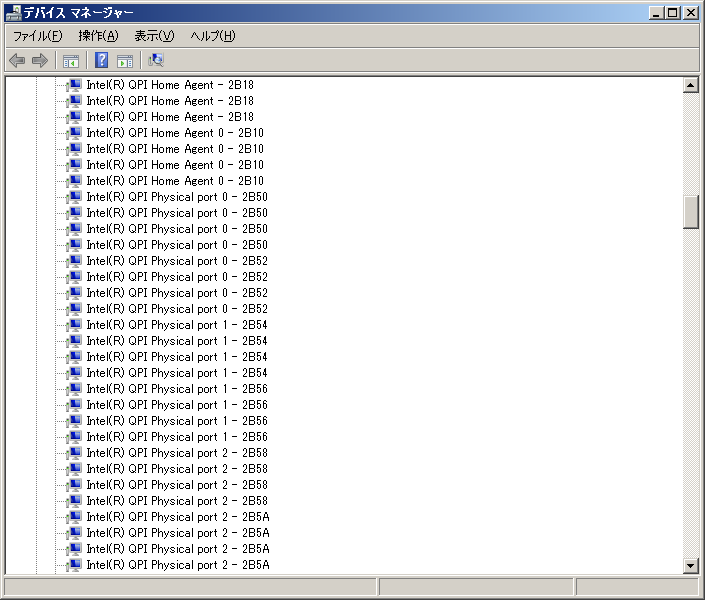Screen dimensions: 705x600
Task: Select first QPI Physical port 1 - 2B54 entry
Action: click(x=176, y=325)
